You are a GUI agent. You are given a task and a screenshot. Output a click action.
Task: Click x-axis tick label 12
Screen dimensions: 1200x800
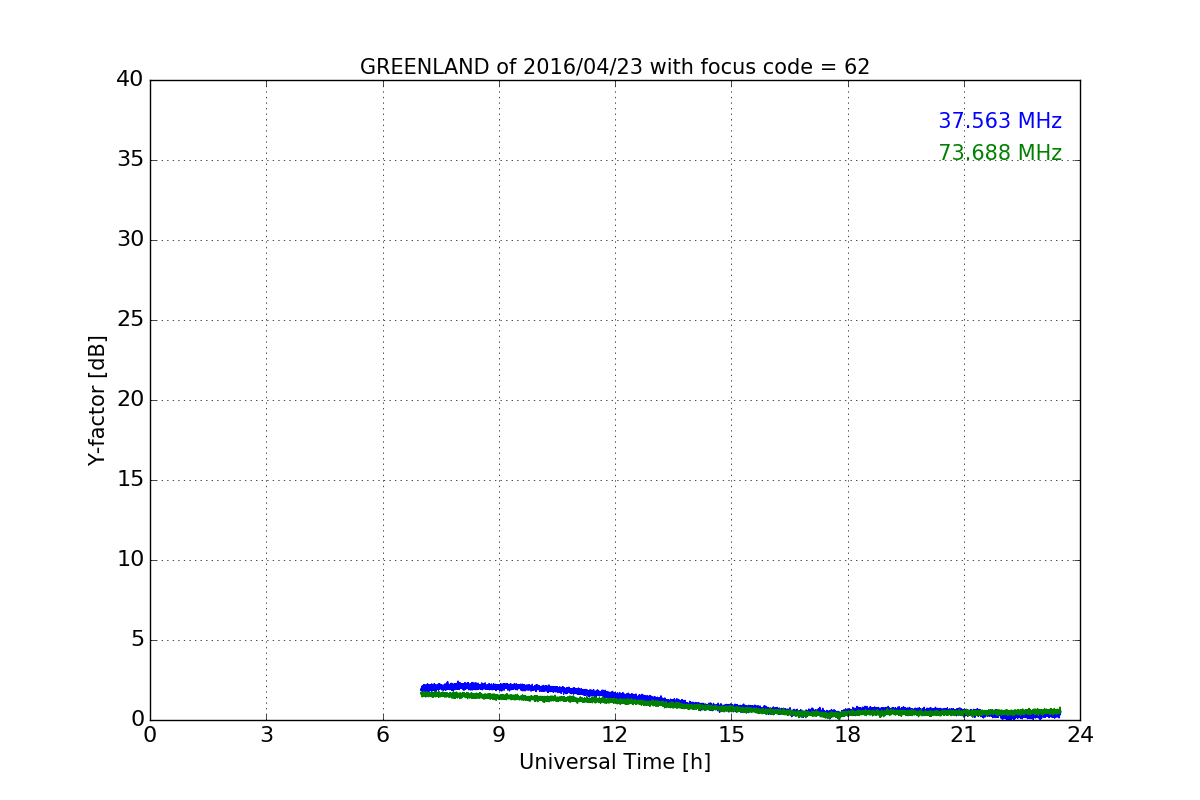point(615,735)
